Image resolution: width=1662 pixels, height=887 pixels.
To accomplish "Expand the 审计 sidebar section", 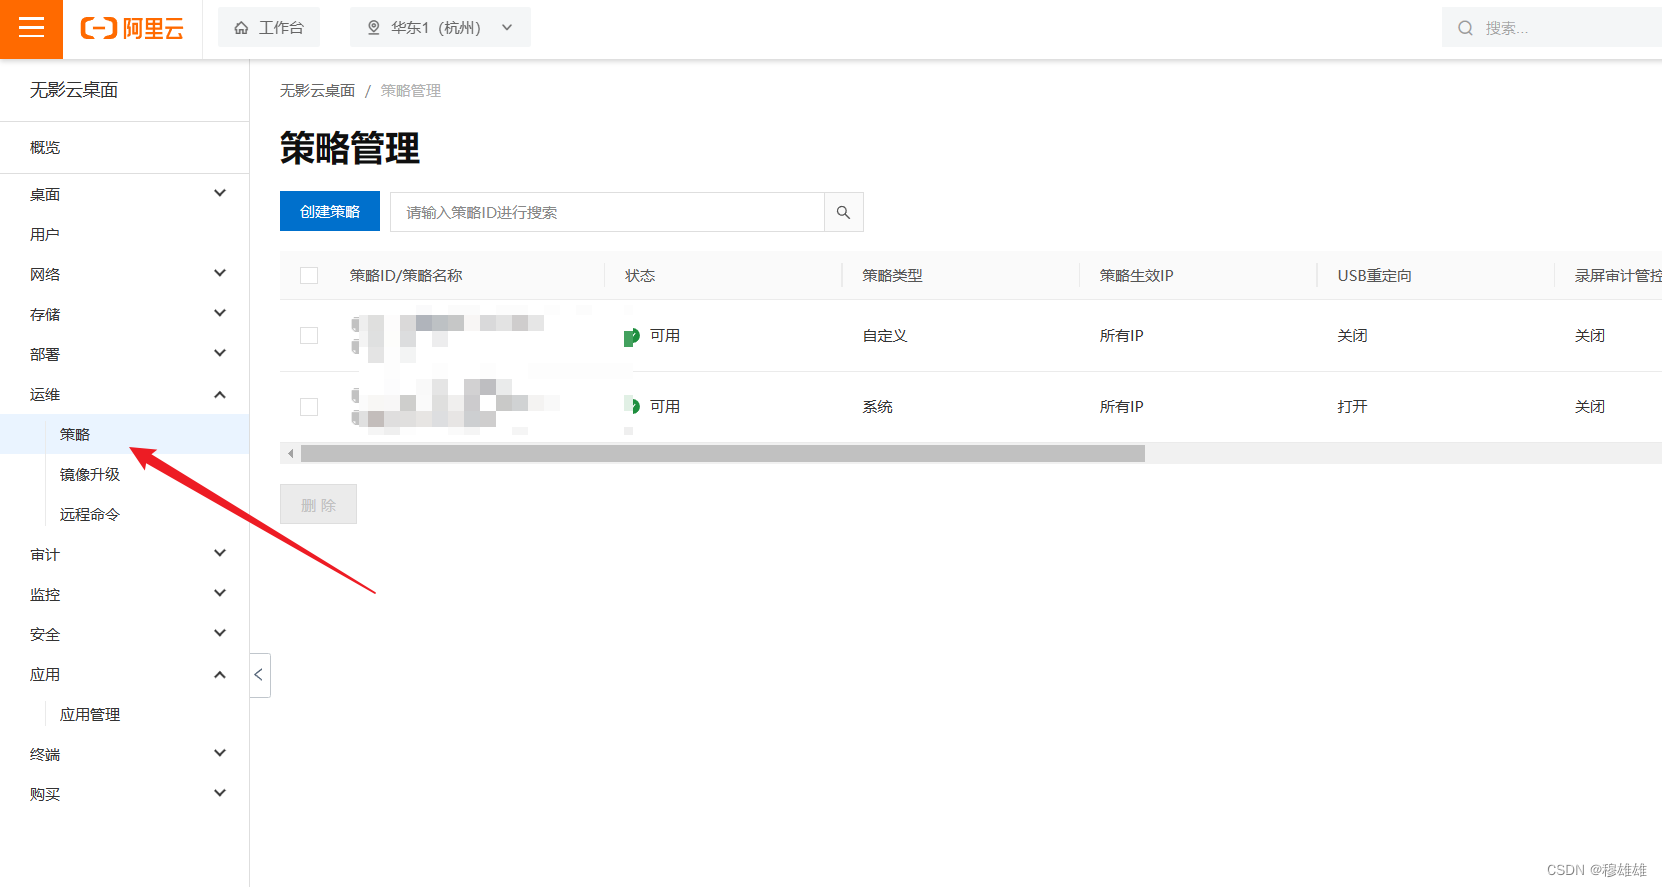I will coord(220,553).
